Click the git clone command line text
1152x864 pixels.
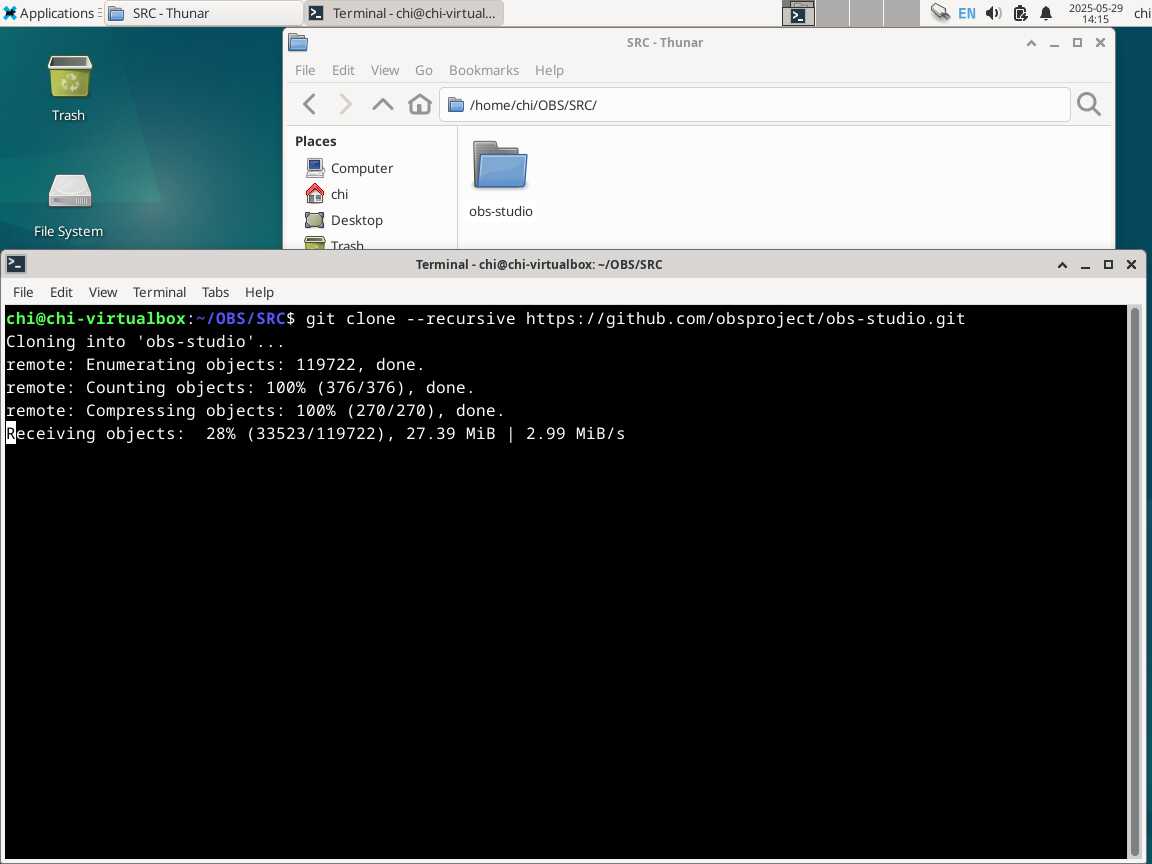tap(636, 318)
